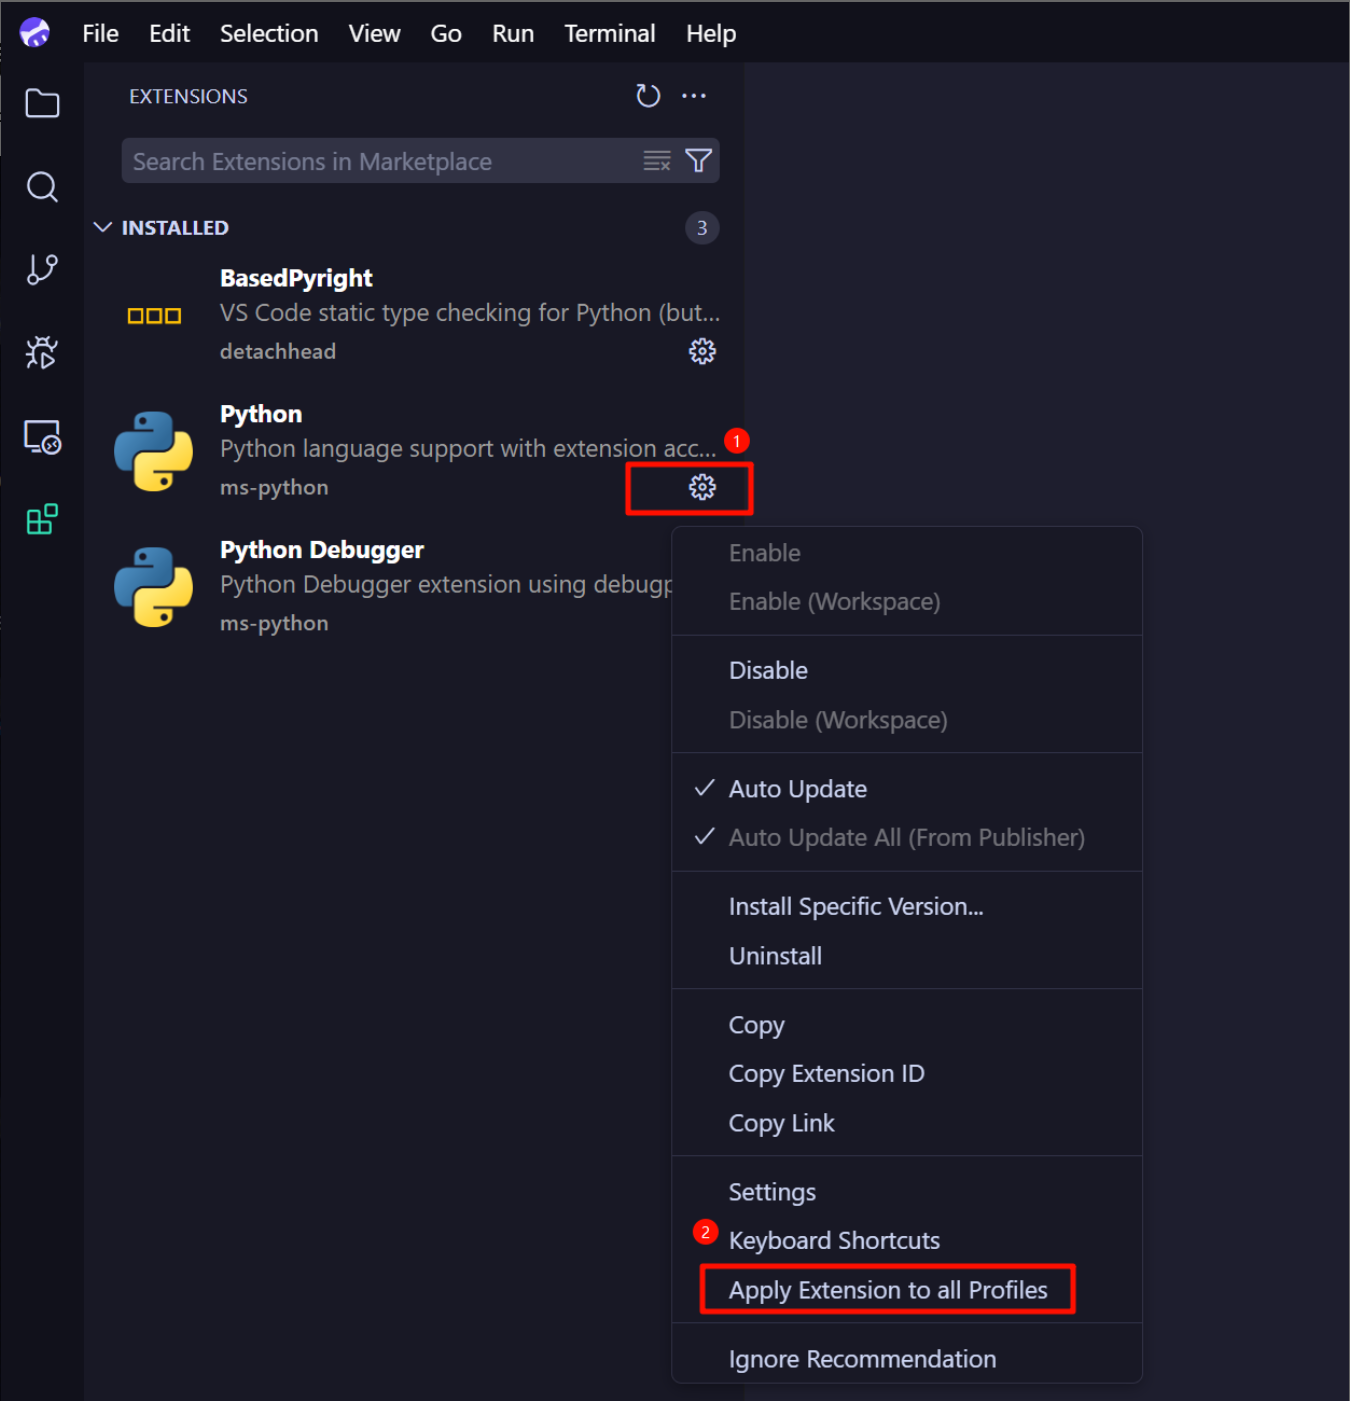Toggle Auto Update All From Publisher

906,837
